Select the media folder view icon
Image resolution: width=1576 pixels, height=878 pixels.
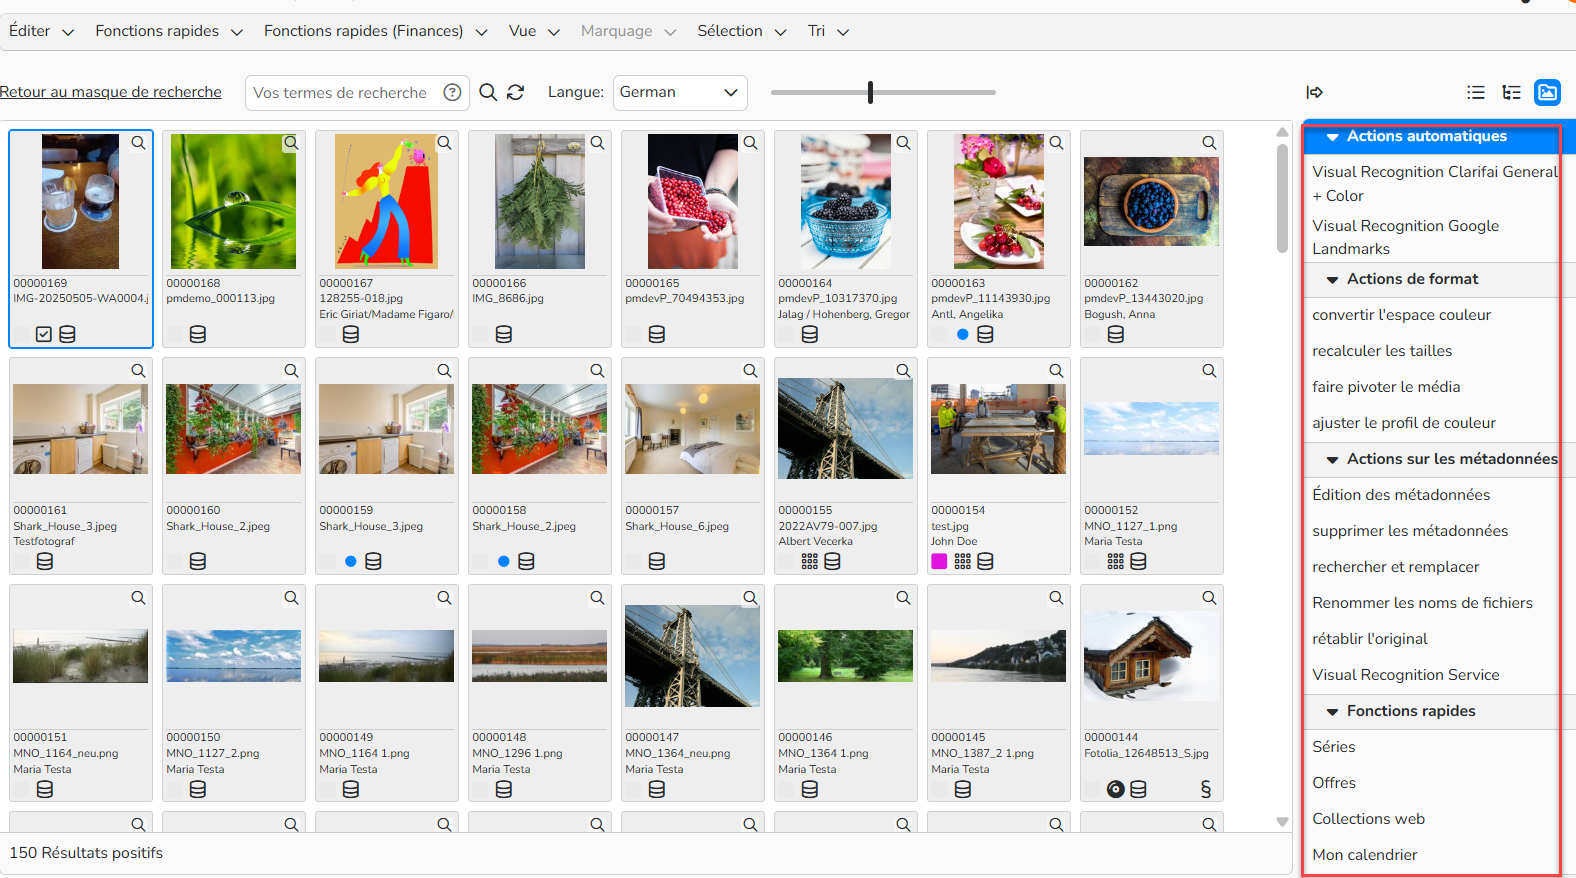[x=1548, y=92]
